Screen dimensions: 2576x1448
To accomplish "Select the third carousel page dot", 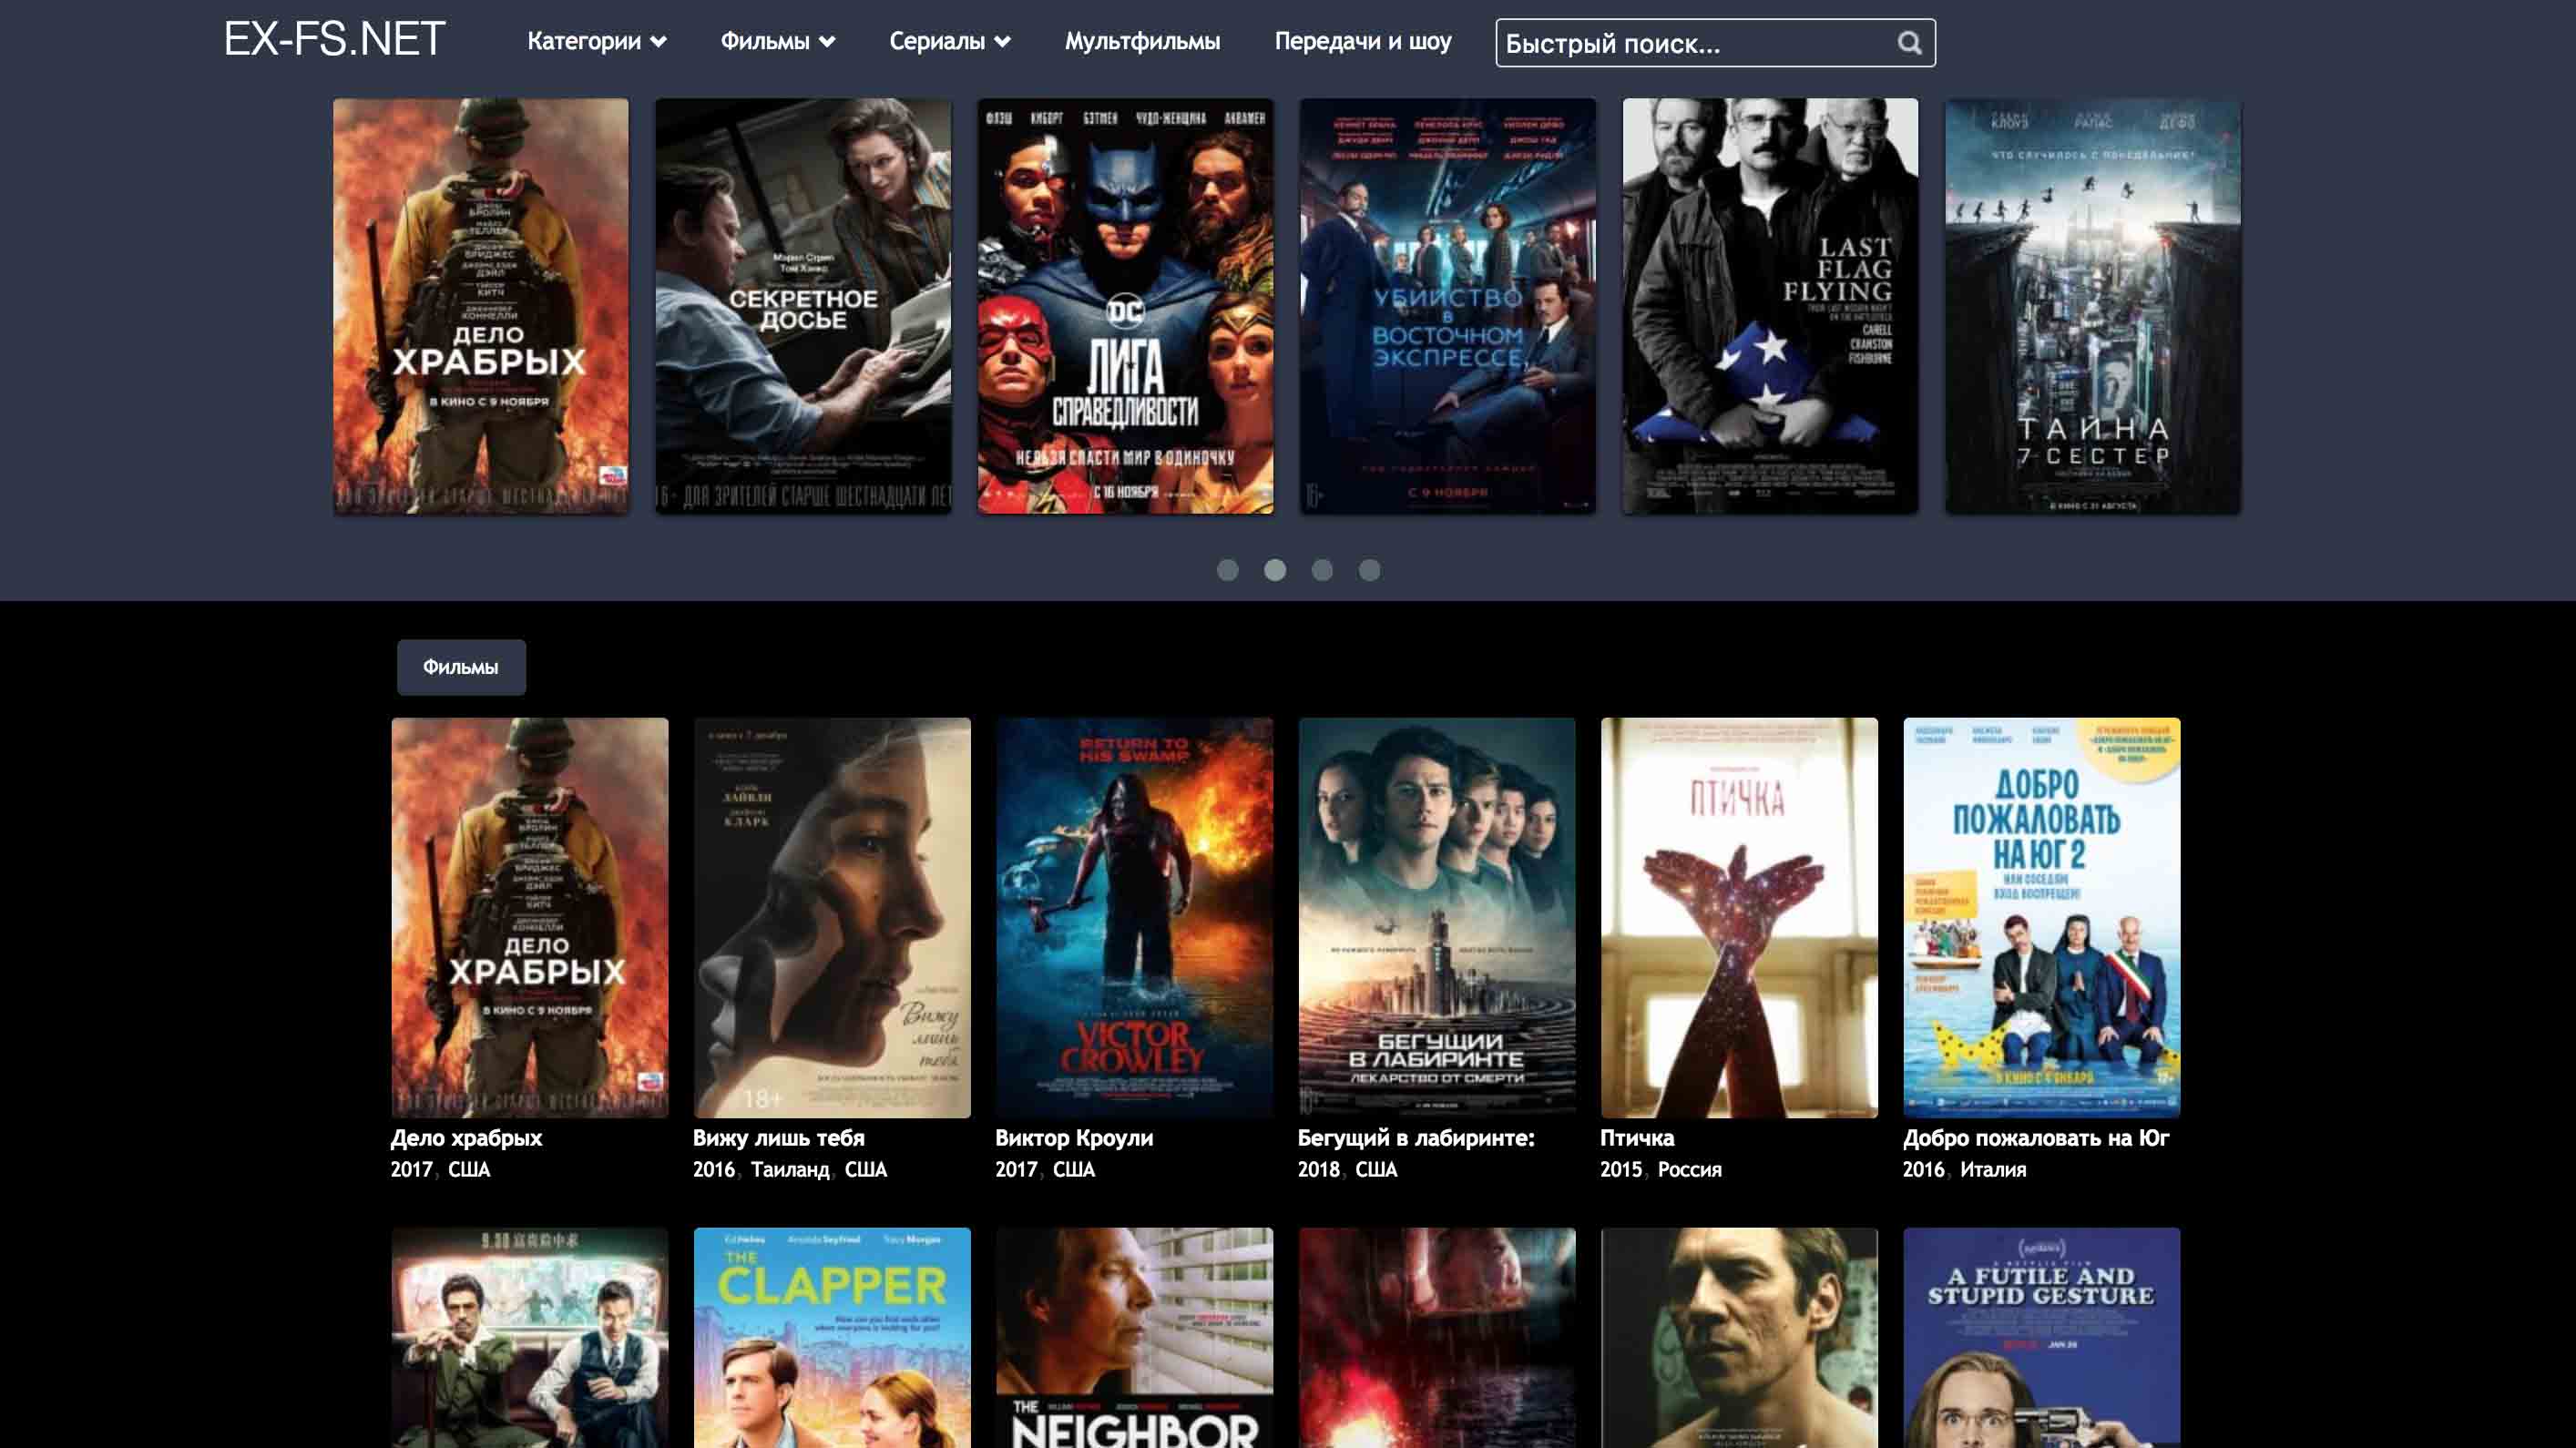I will [x=1322, y=570].
